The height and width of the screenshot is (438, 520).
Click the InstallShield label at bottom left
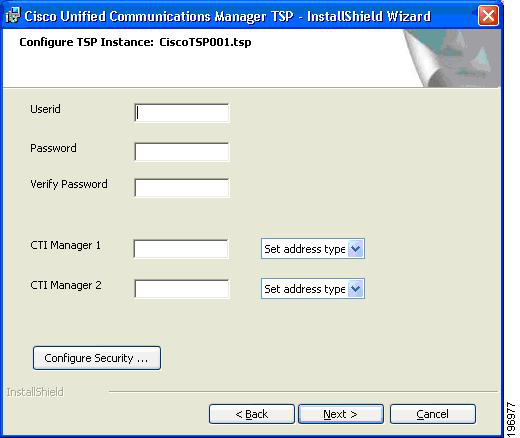coord(35,392)
